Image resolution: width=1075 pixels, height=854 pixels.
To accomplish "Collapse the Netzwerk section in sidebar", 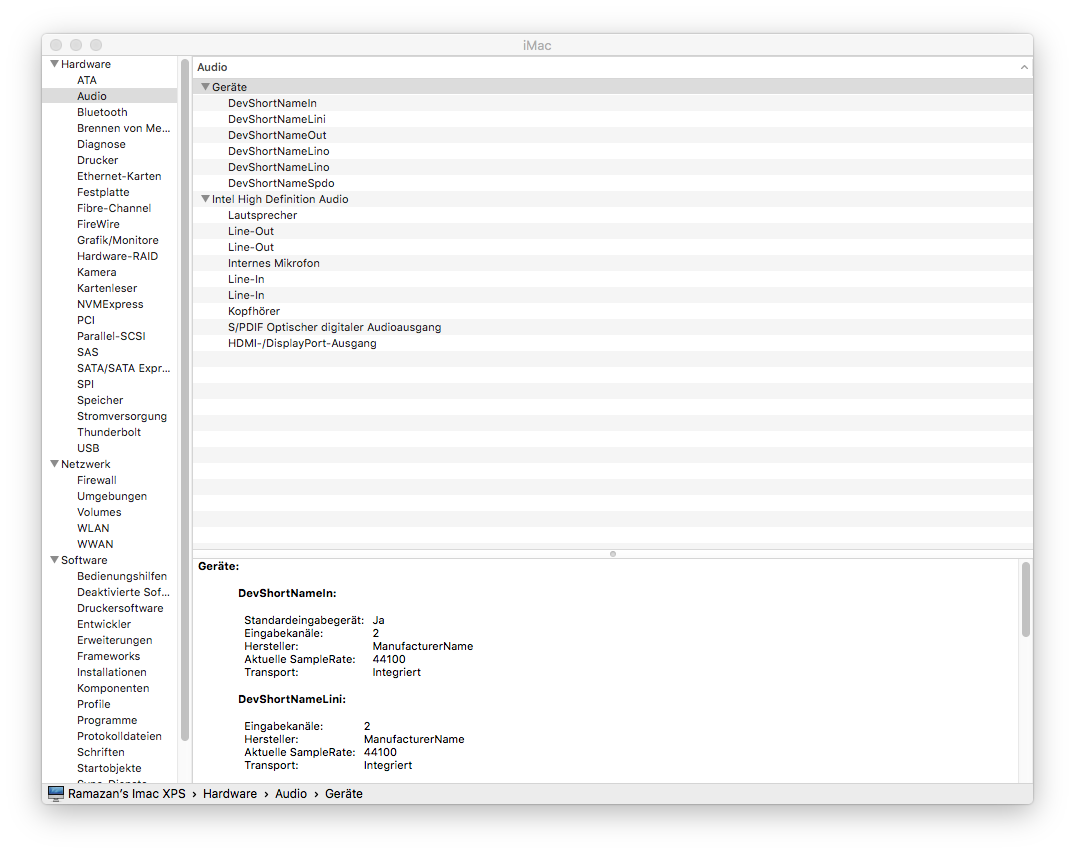I will (x=54, y=464).
